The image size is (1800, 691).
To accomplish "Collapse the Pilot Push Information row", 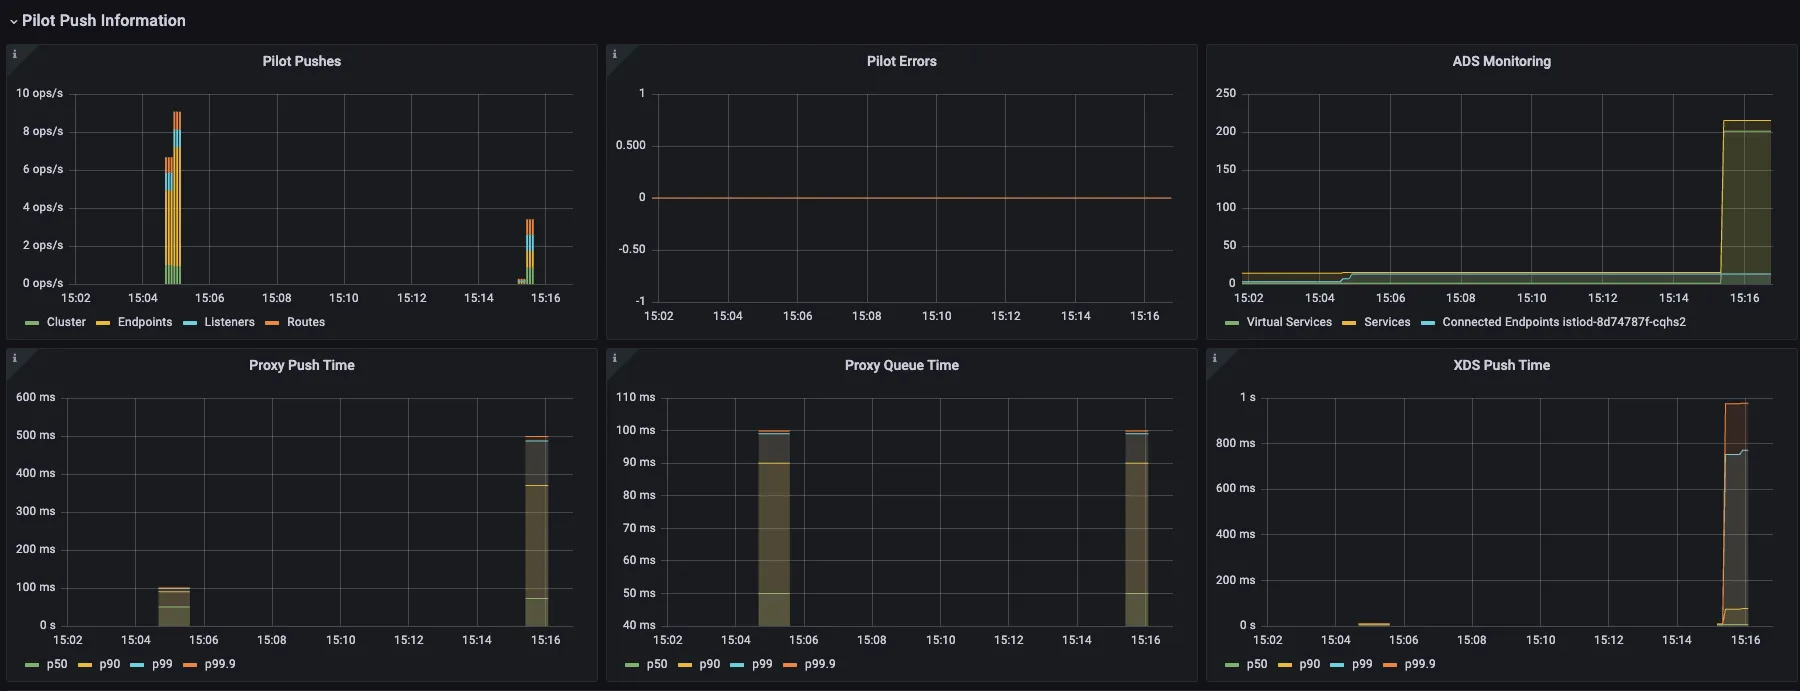I will point(97,20).
